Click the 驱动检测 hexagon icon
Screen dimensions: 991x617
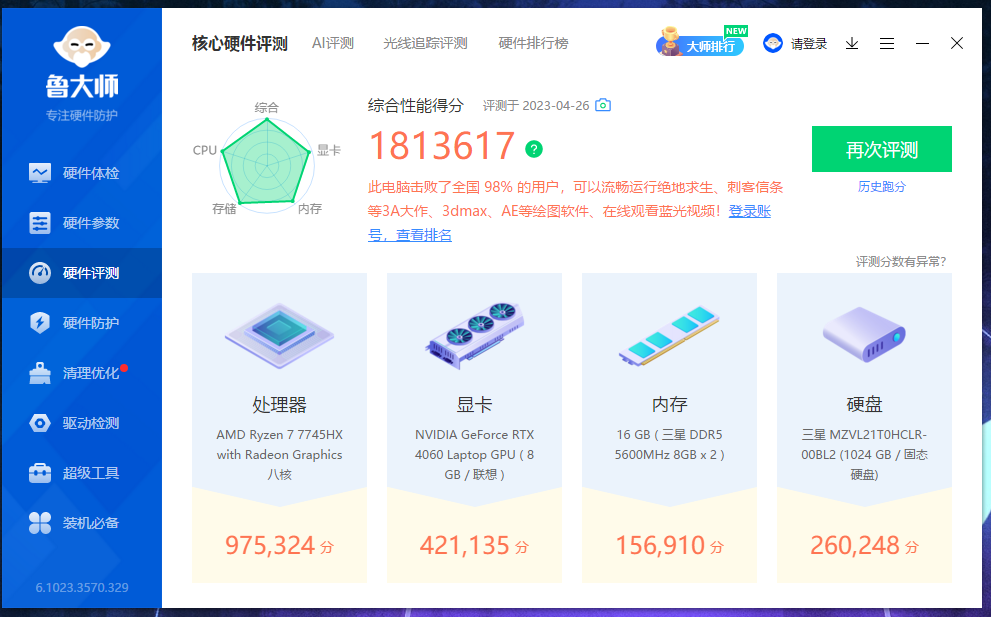40,423
